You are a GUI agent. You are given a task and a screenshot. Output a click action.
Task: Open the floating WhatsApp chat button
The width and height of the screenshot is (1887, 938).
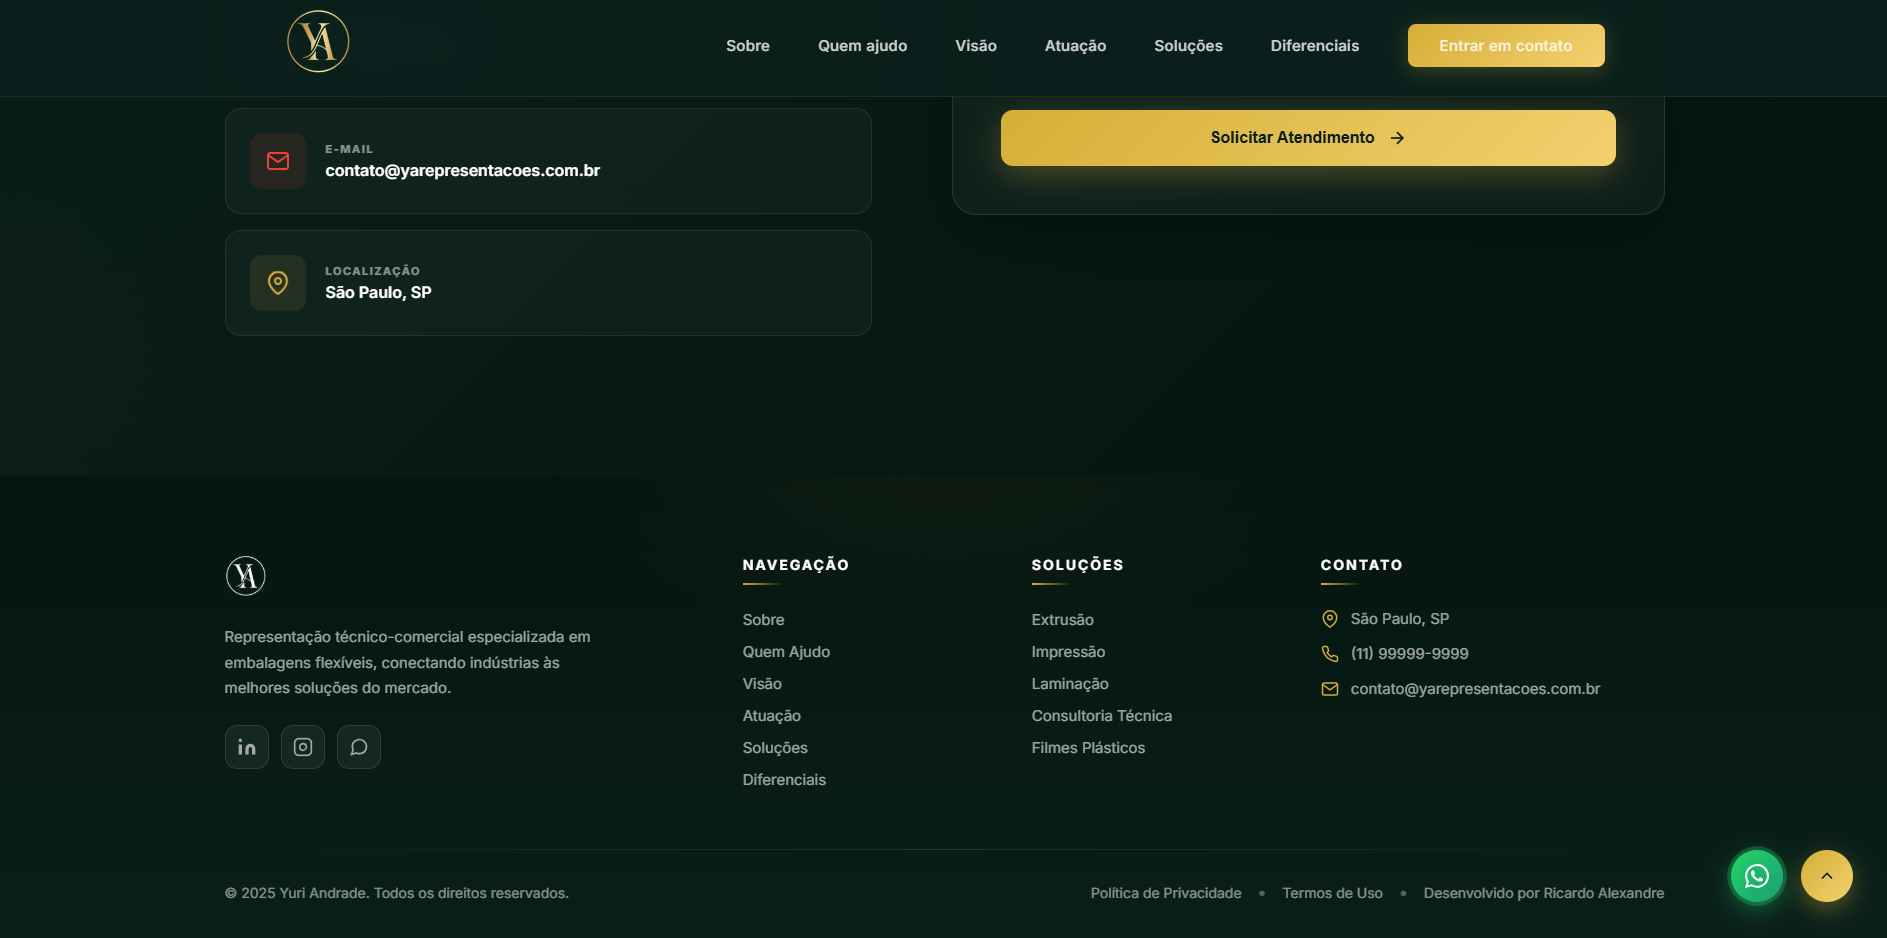1756,876
